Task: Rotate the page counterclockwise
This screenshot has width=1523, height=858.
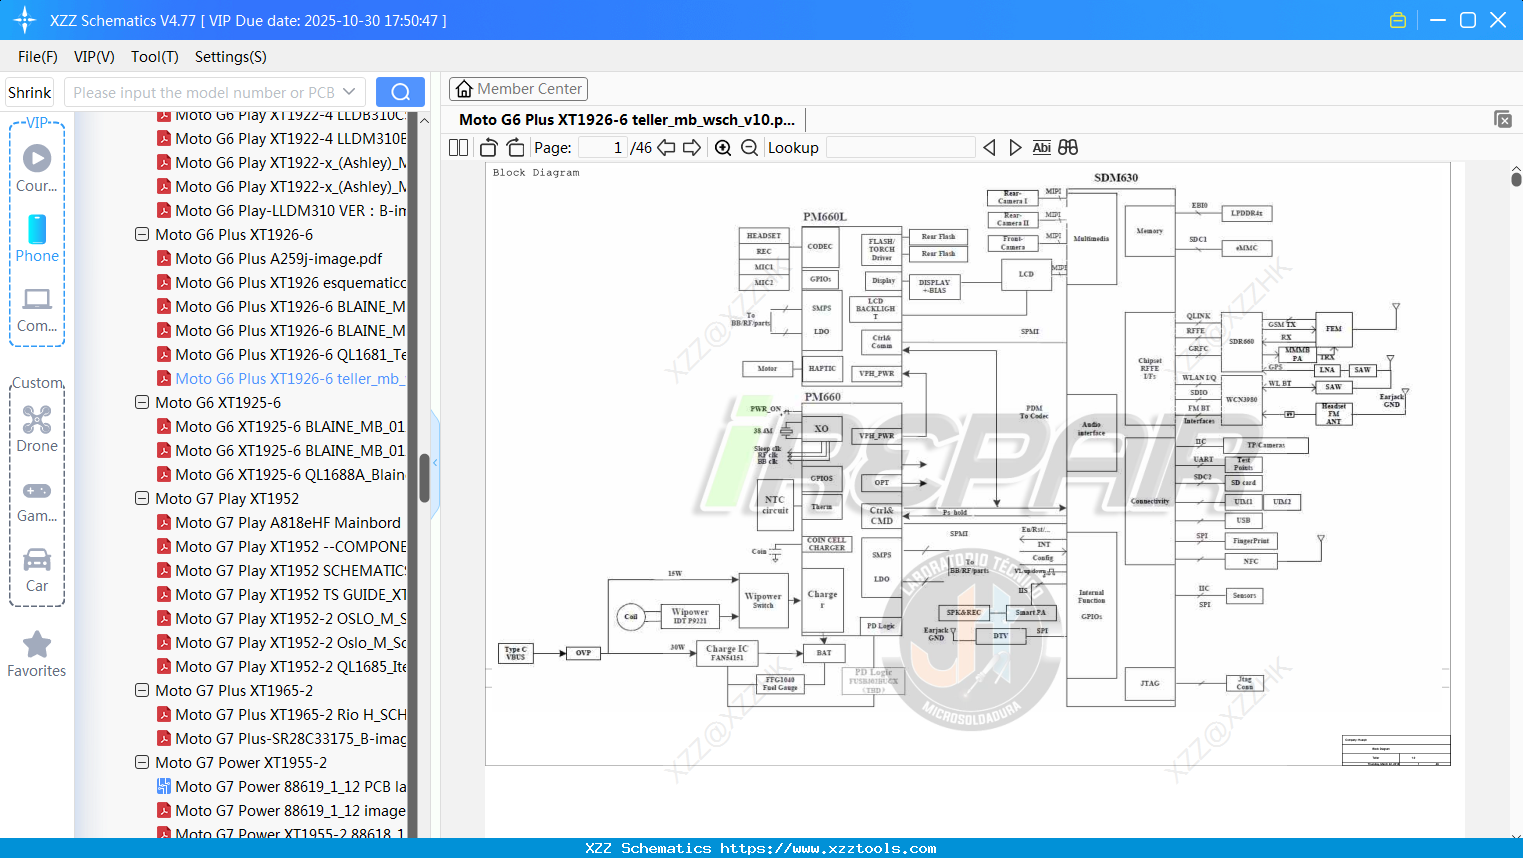Action: [489, 148]
